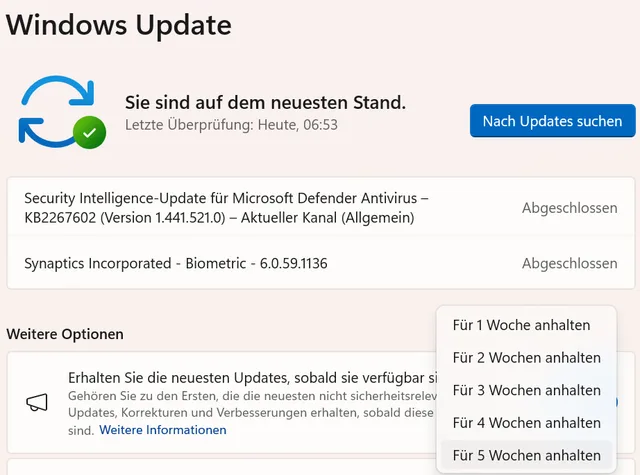Viewport: 640px width, 475px height.
Task: Select Für 4 Wochen anhalten option
Action: click(x=526, y=423)
